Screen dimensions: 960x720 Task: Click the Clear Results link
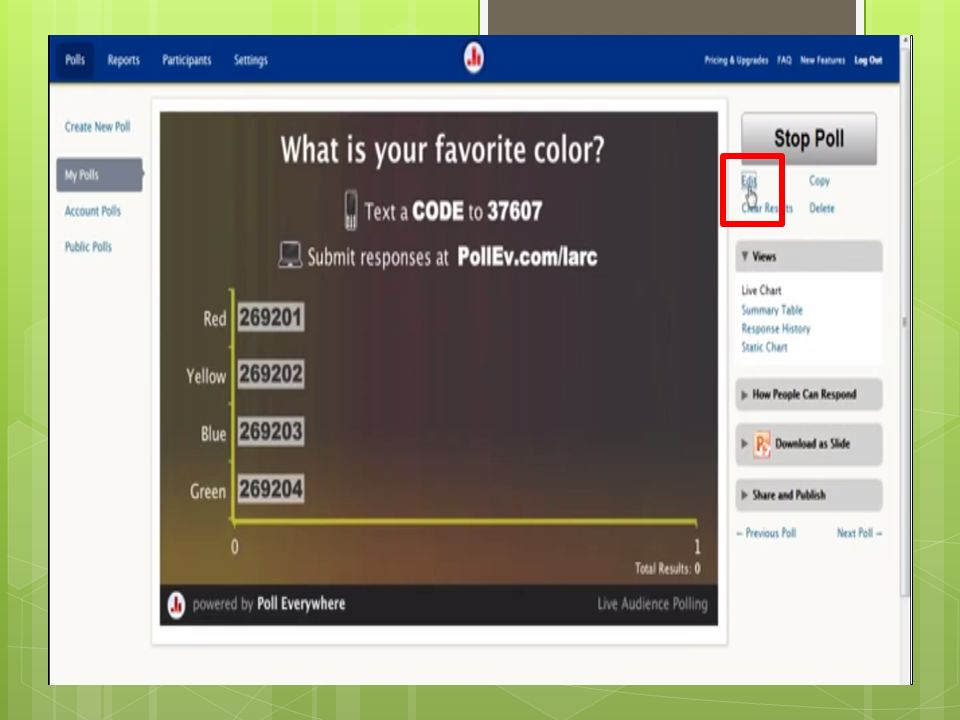pos(767,208)
